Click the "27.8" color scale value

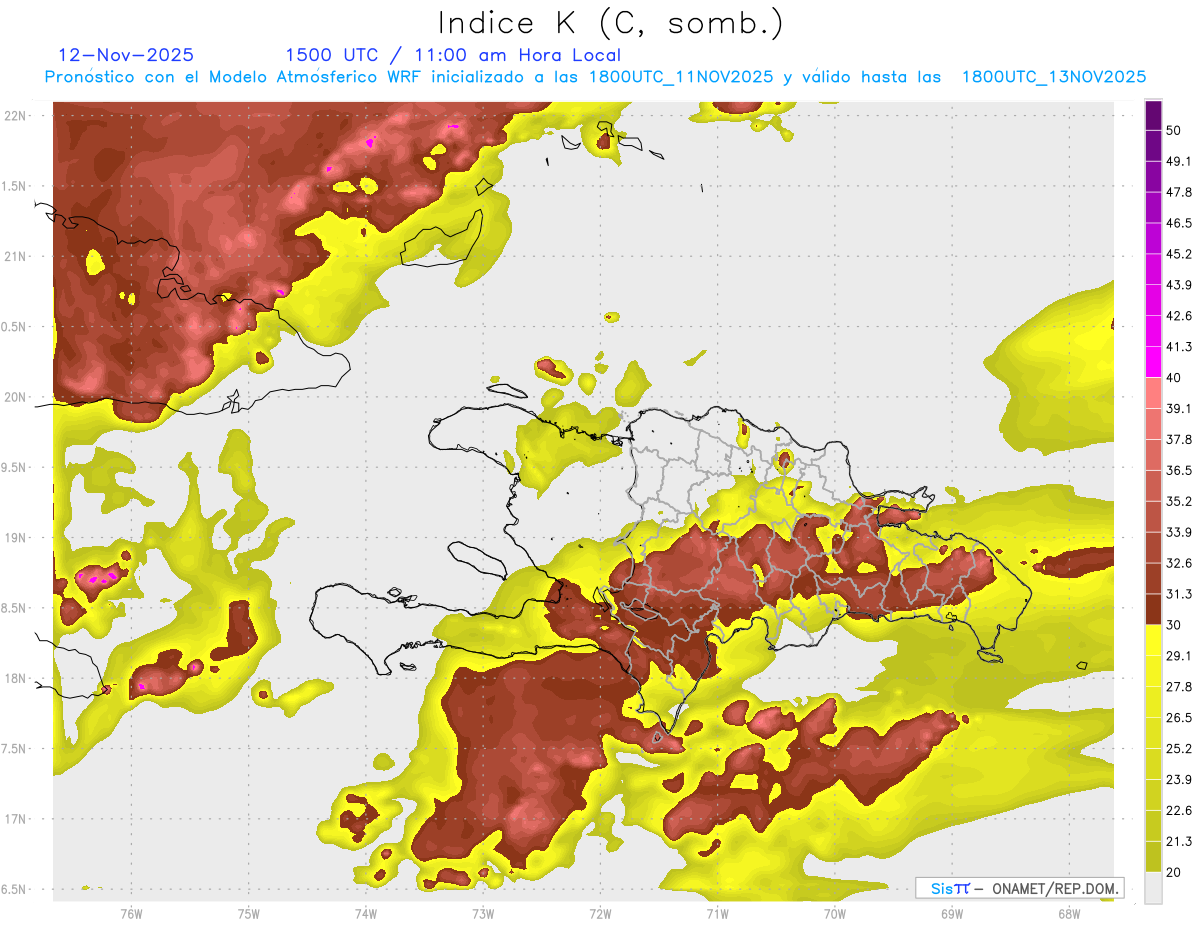click(1179, 688)
